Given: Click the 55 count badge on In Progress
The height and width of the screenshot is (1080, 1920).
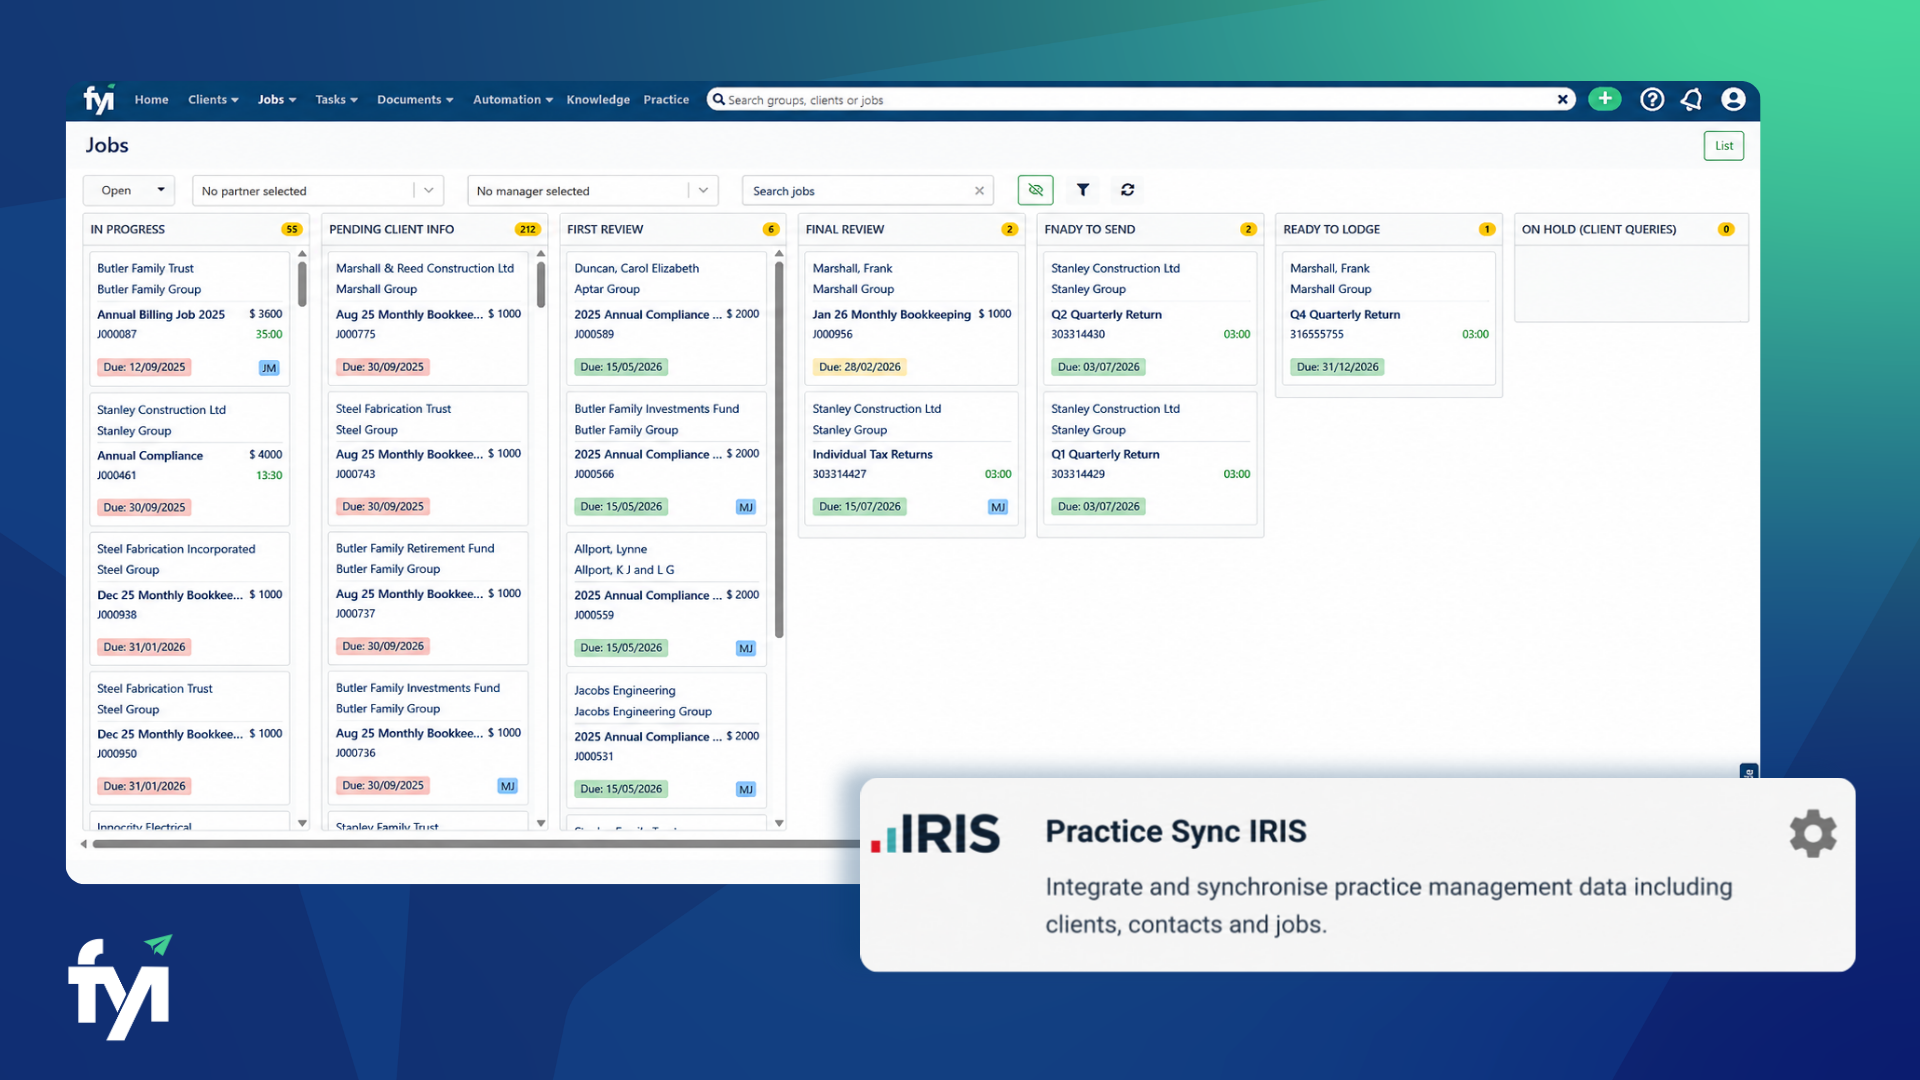Looking at the screenshot, I should click(x=292, y=229).
